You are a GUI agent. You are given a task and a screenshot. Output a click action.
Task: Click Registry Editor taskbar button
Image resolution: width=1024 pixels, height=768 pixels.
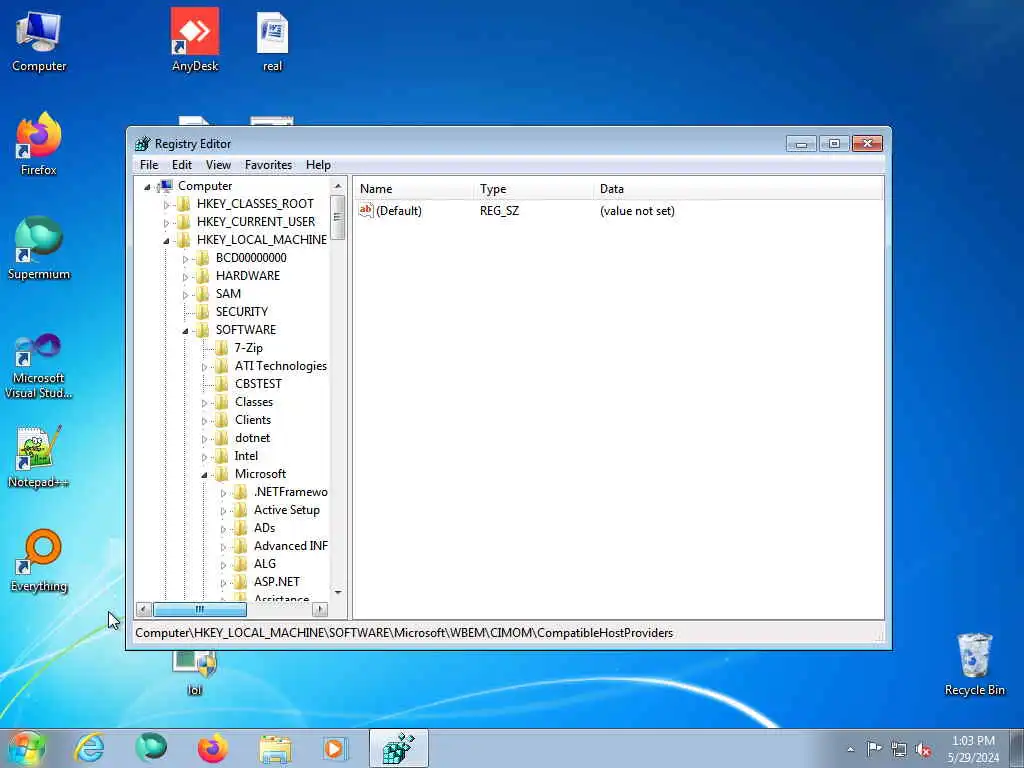tap(398, 748)
